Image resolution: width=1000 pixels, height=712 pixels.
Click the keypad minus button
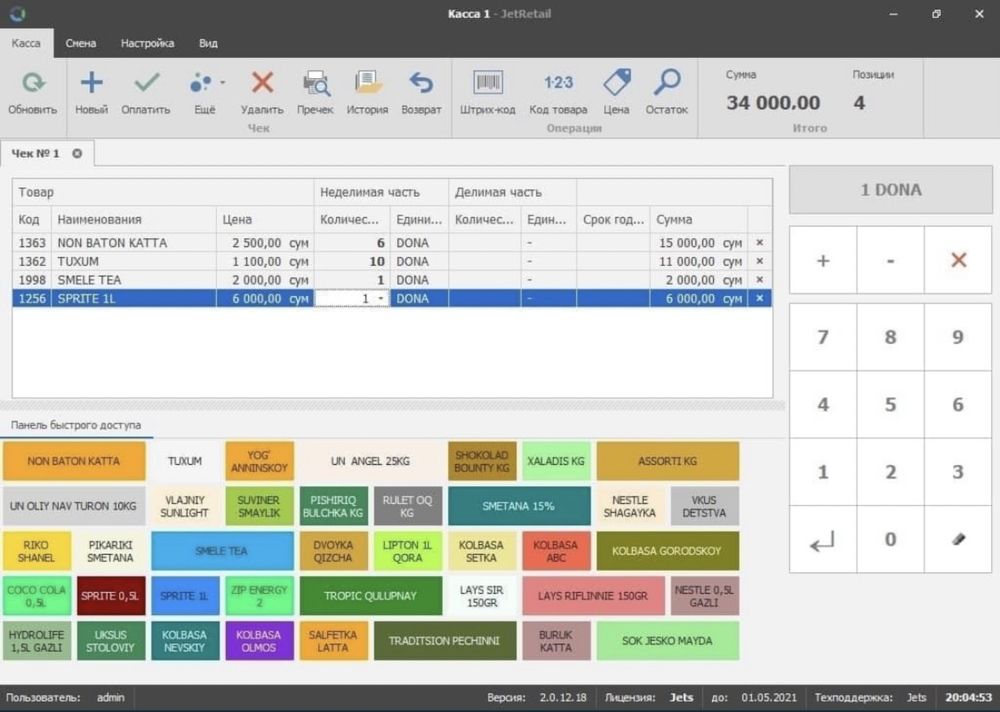click(x=890, y=260)
